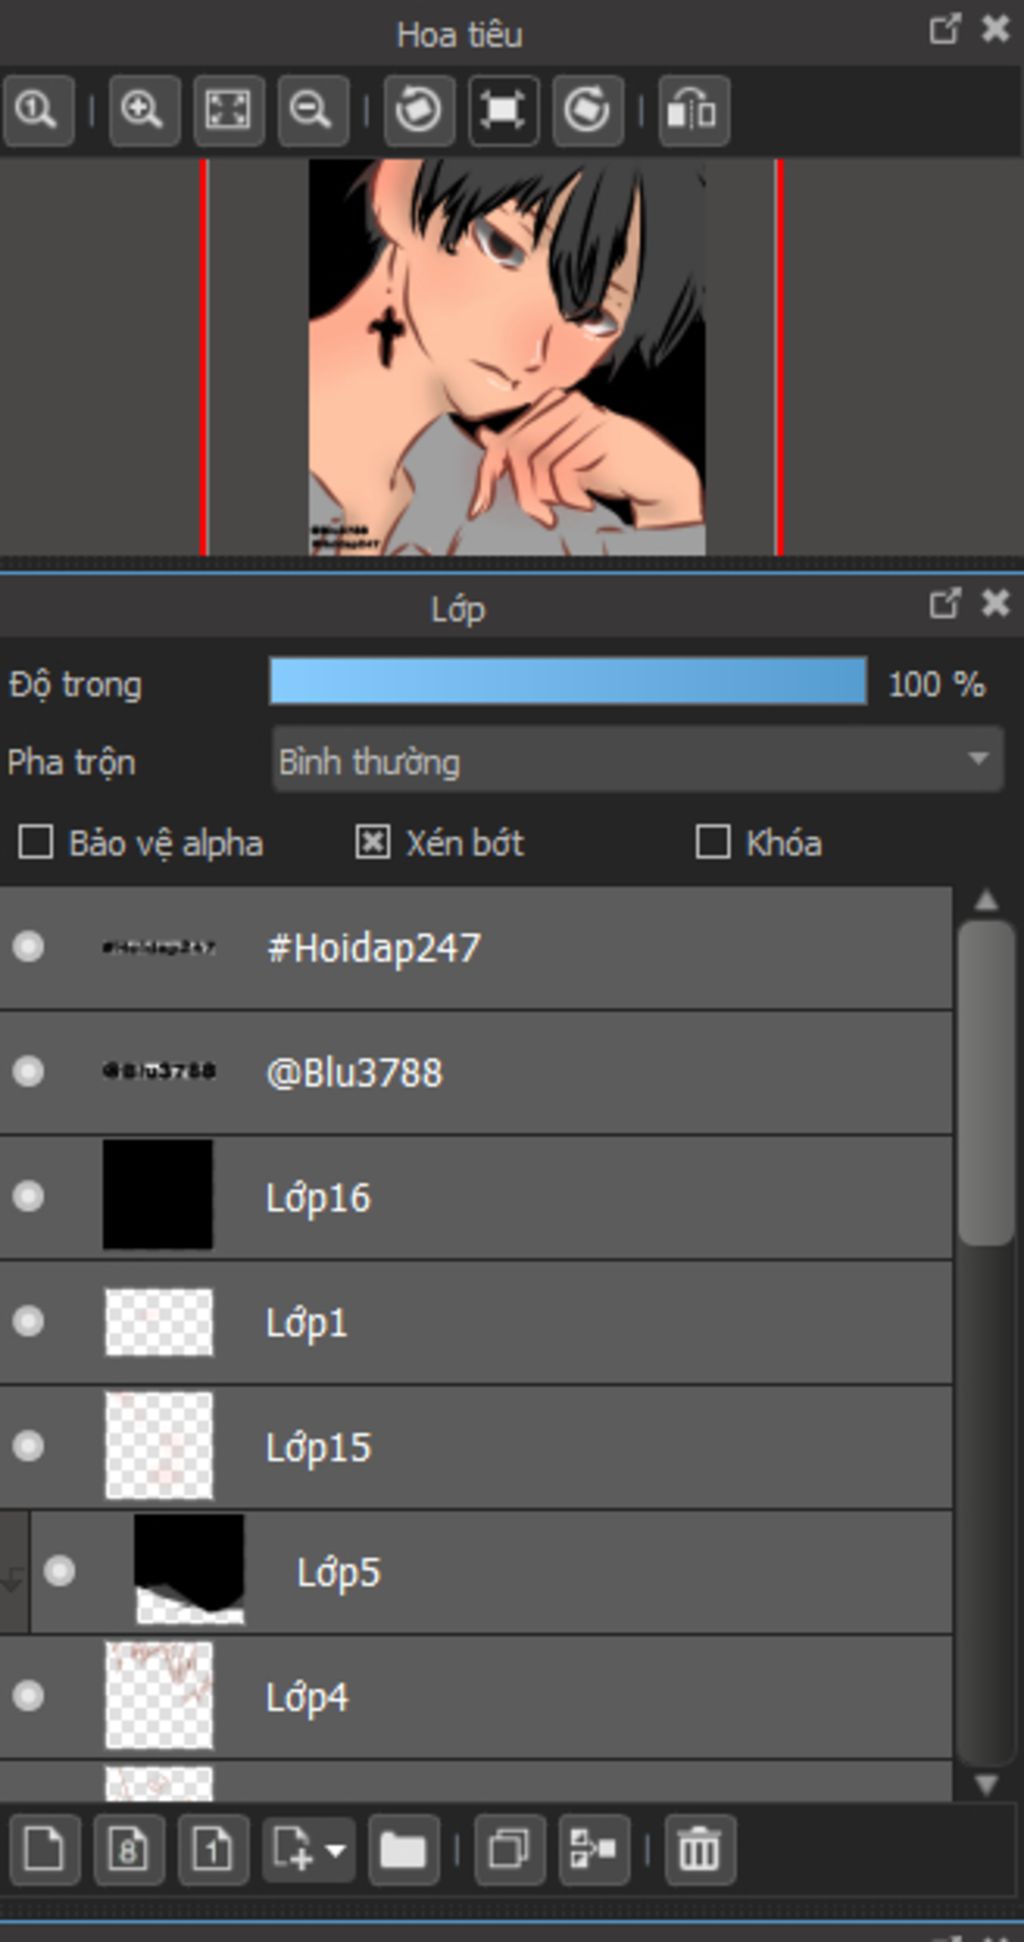Tick the Khóa lock checkbox
This screenshot has height=1942, width=1024.
coord(712,842)
